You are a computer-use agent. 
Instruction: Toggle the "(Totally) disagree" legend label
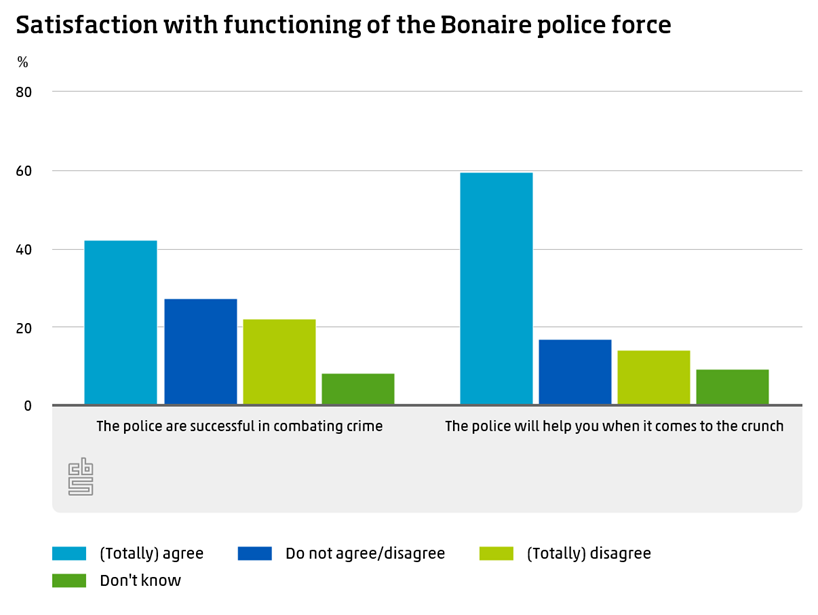[588, 553]
